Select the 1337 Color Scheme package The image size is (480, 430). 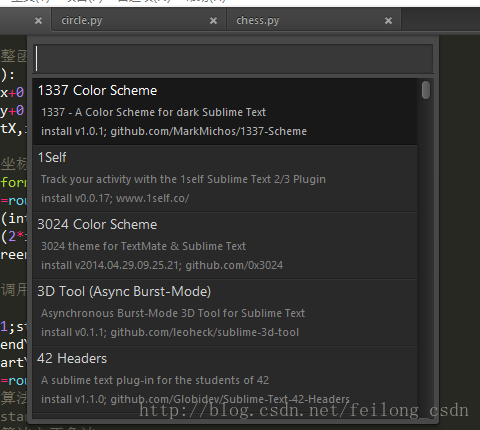point(225,111)
